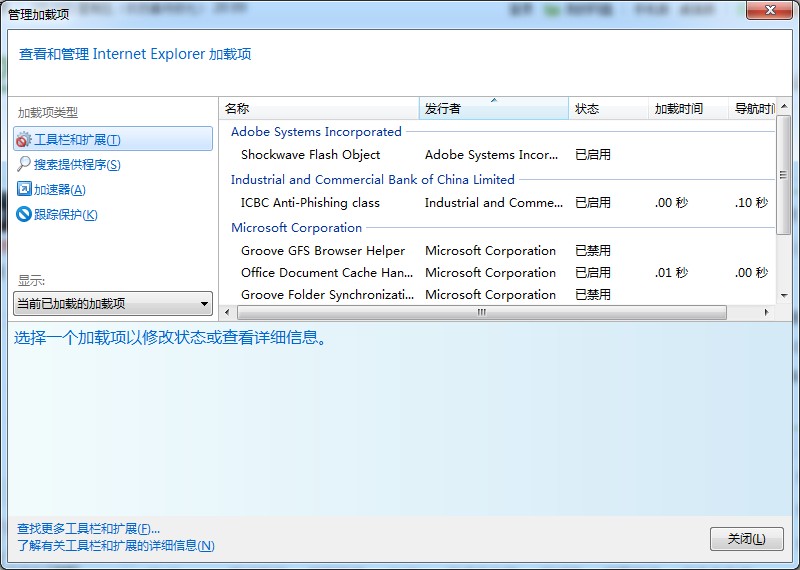Click 已禁用 status of Groove GFS Browser Helper

coord(593,251)
